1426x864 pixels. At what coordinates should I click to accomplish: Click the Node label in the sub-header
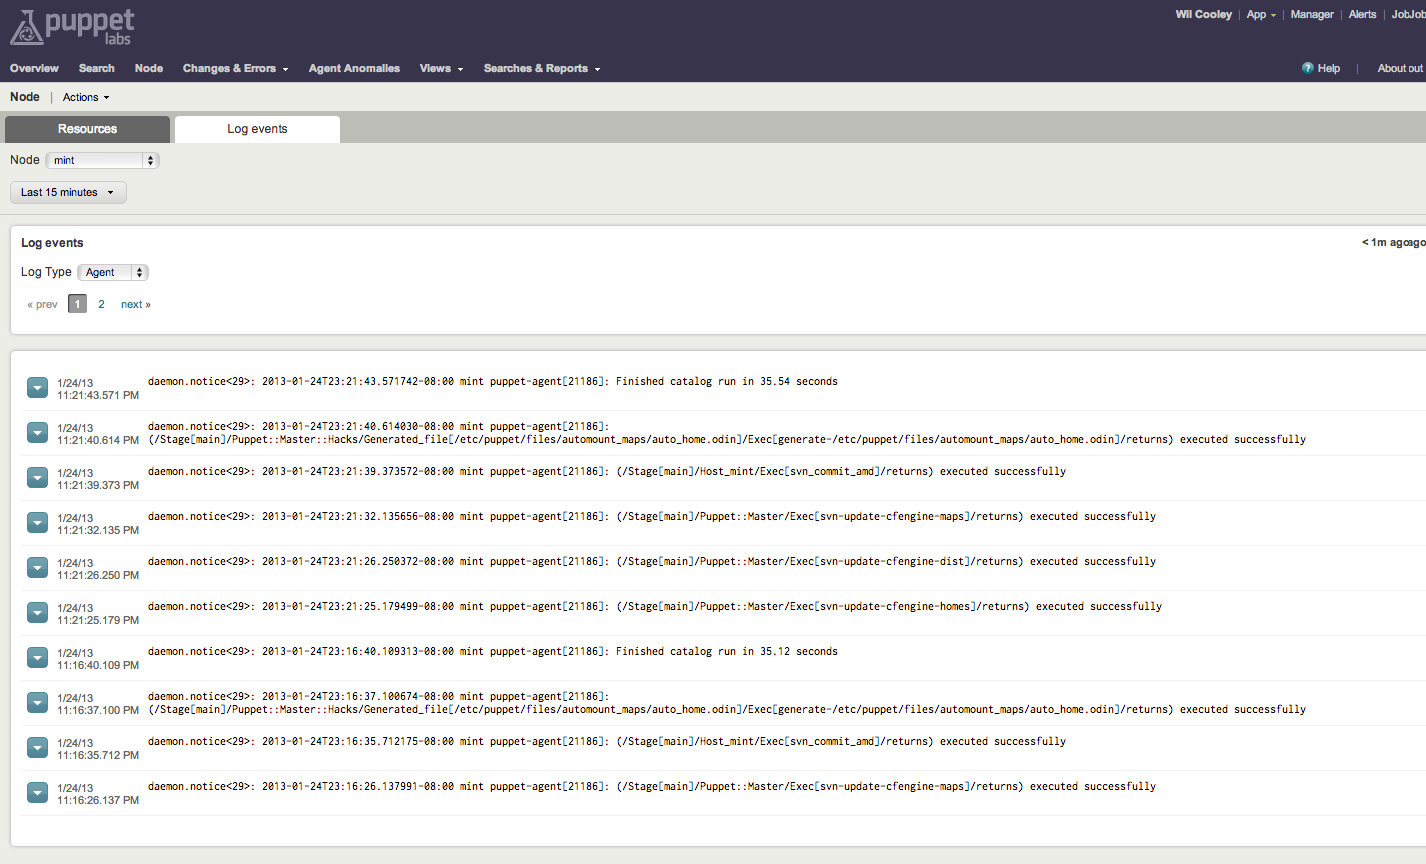[x=25, y=97]
